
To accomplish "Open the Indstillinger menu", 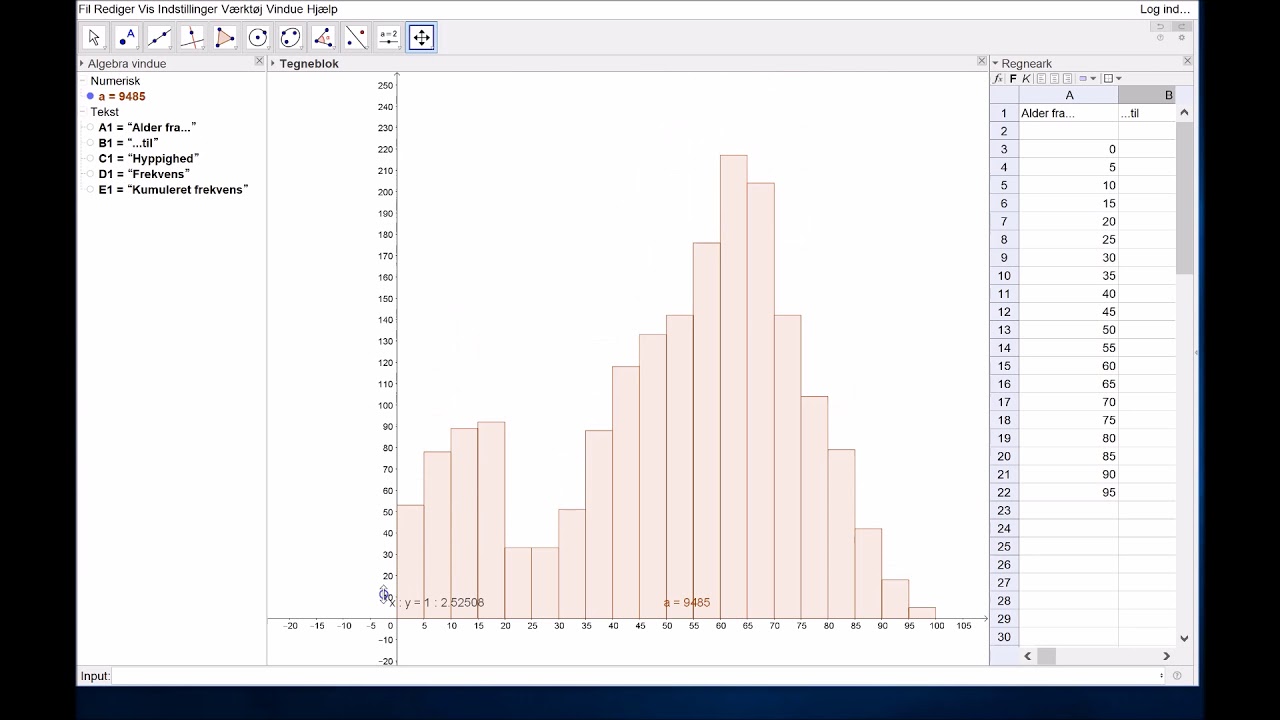I will pyautogui.click(x=188, y=9).
